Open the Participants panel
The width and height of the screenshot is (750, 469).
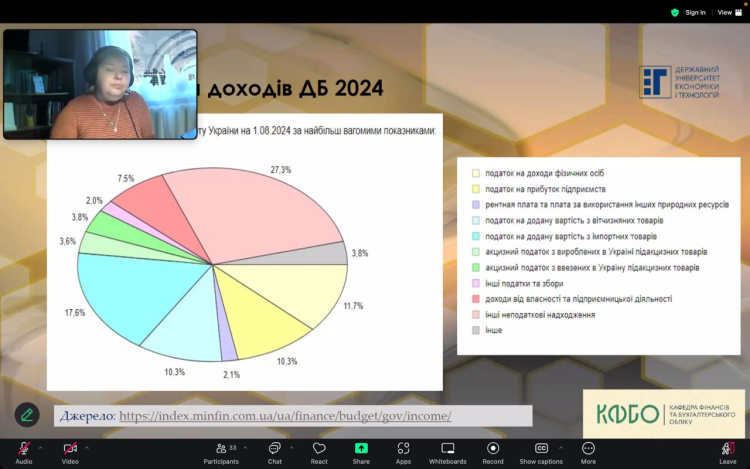pyautogui.click(x=221, y=449)
